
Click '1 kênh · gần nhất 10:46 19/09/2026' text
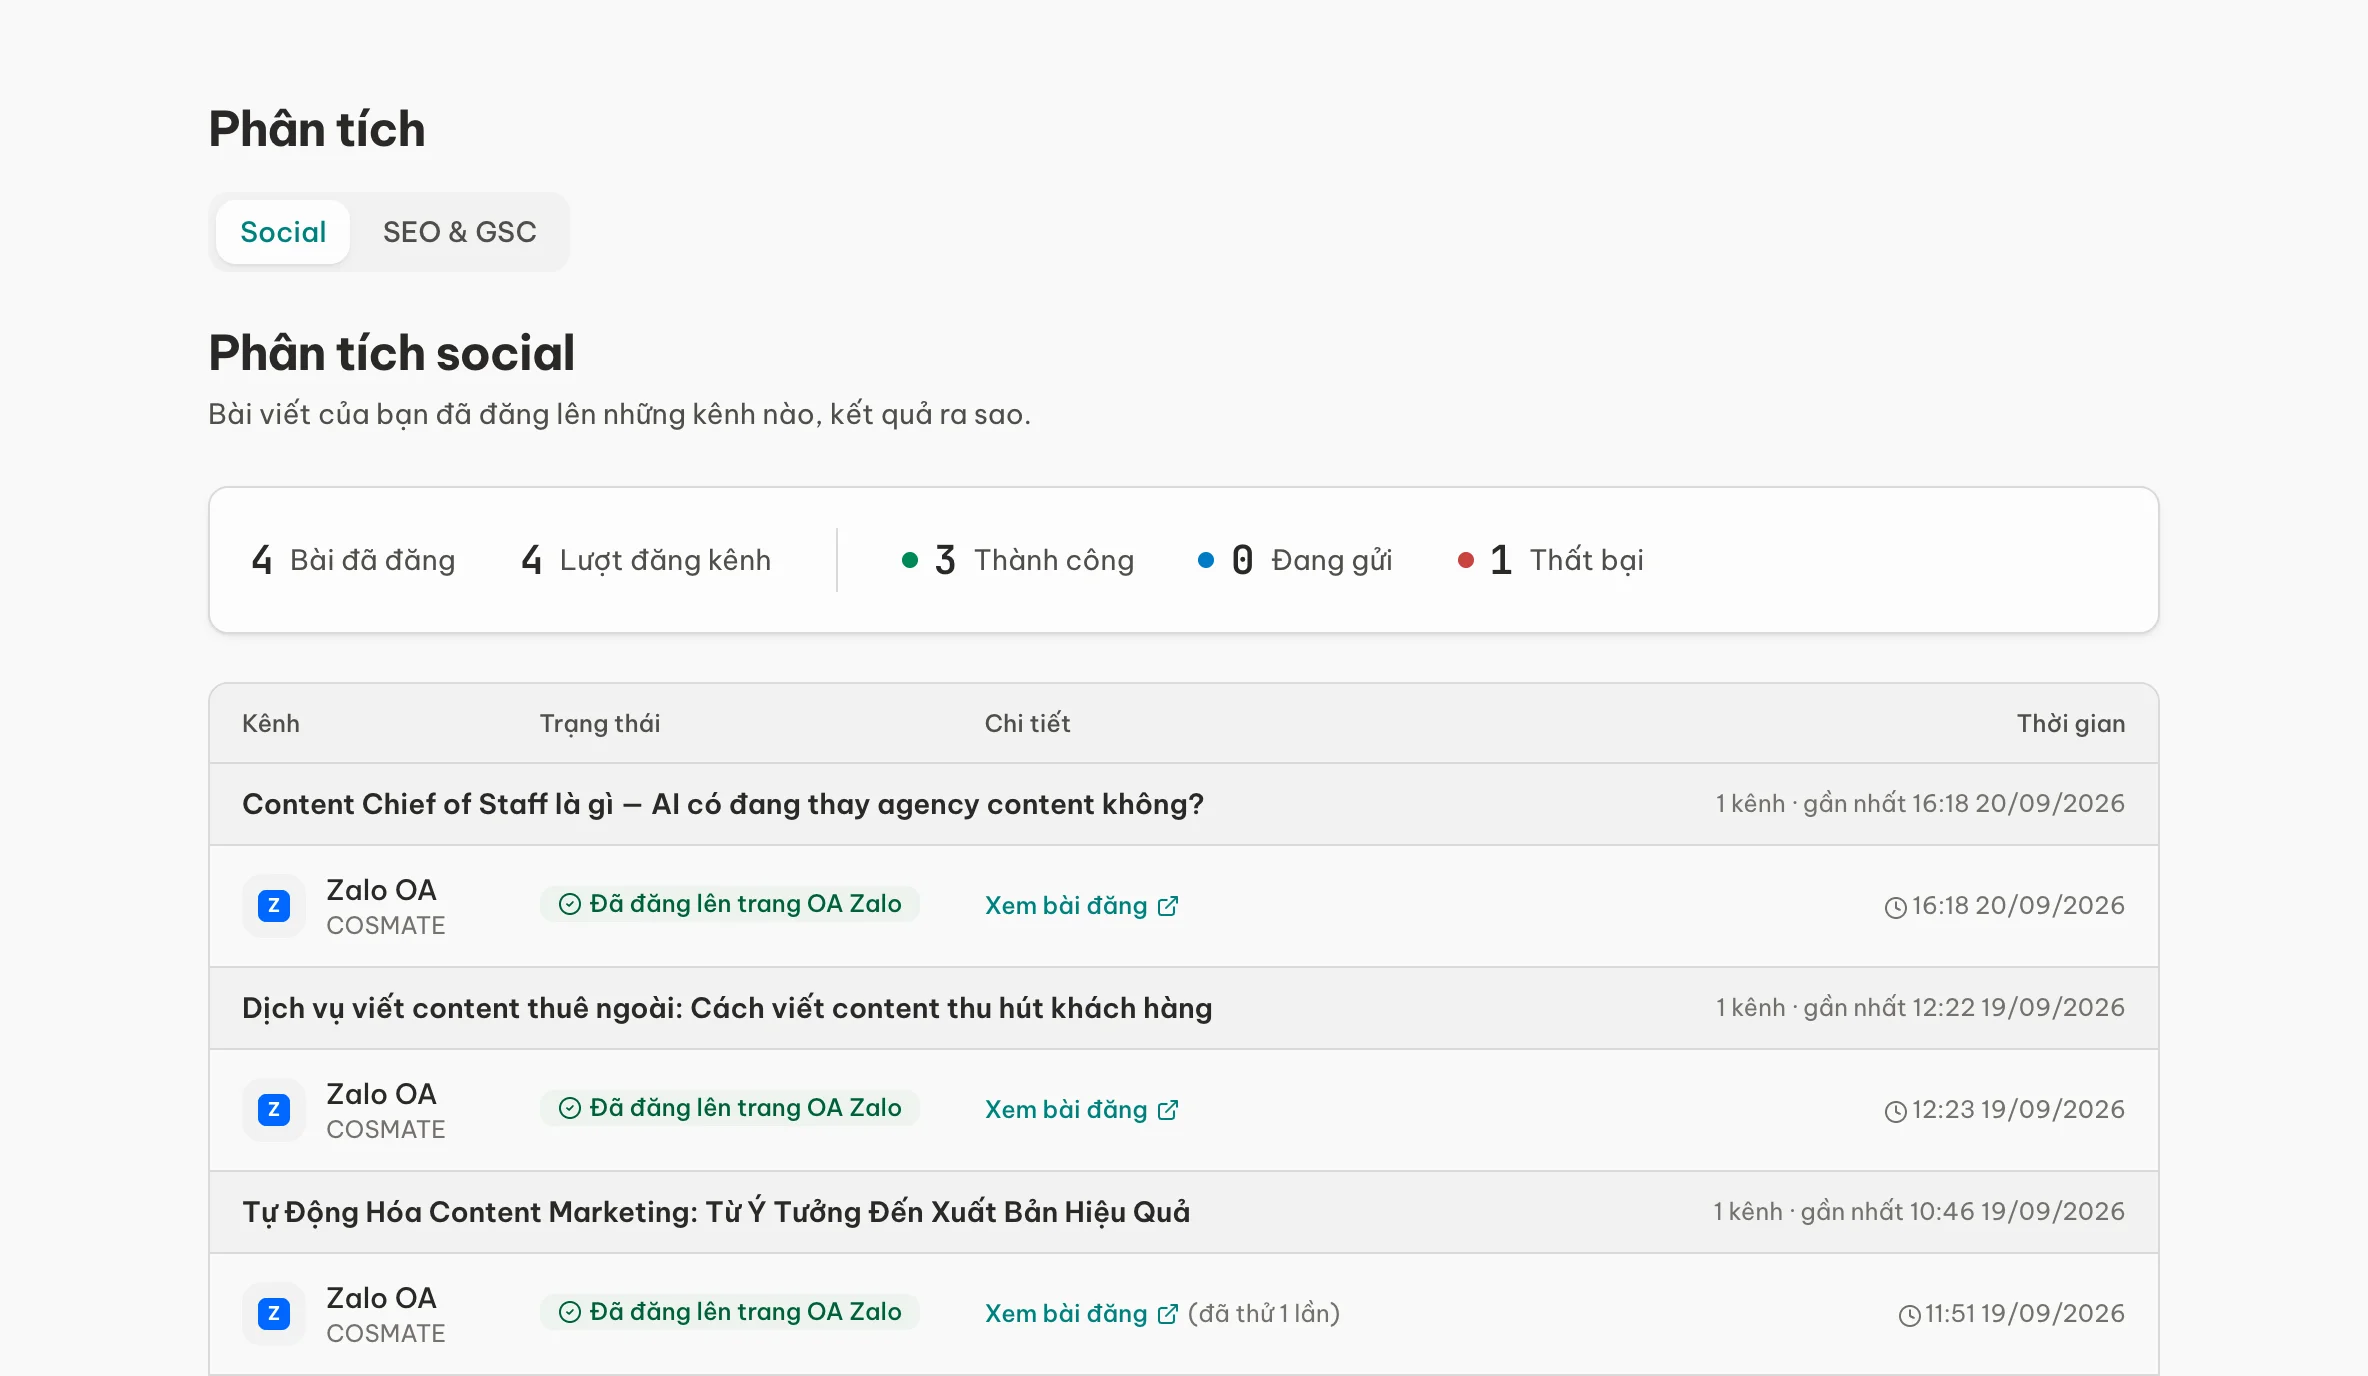[1919, 1212]
